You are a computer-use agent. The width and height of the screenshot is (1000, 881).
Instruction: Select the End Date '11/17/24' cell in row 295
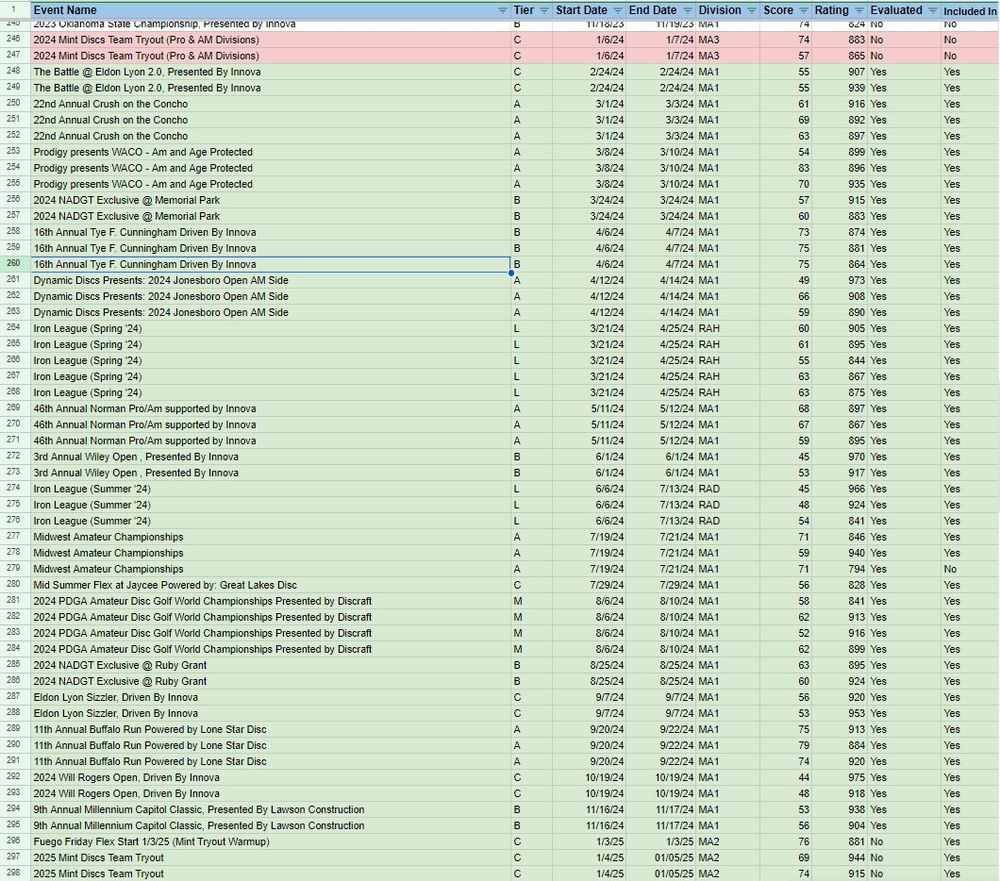(x=661, y=825)
